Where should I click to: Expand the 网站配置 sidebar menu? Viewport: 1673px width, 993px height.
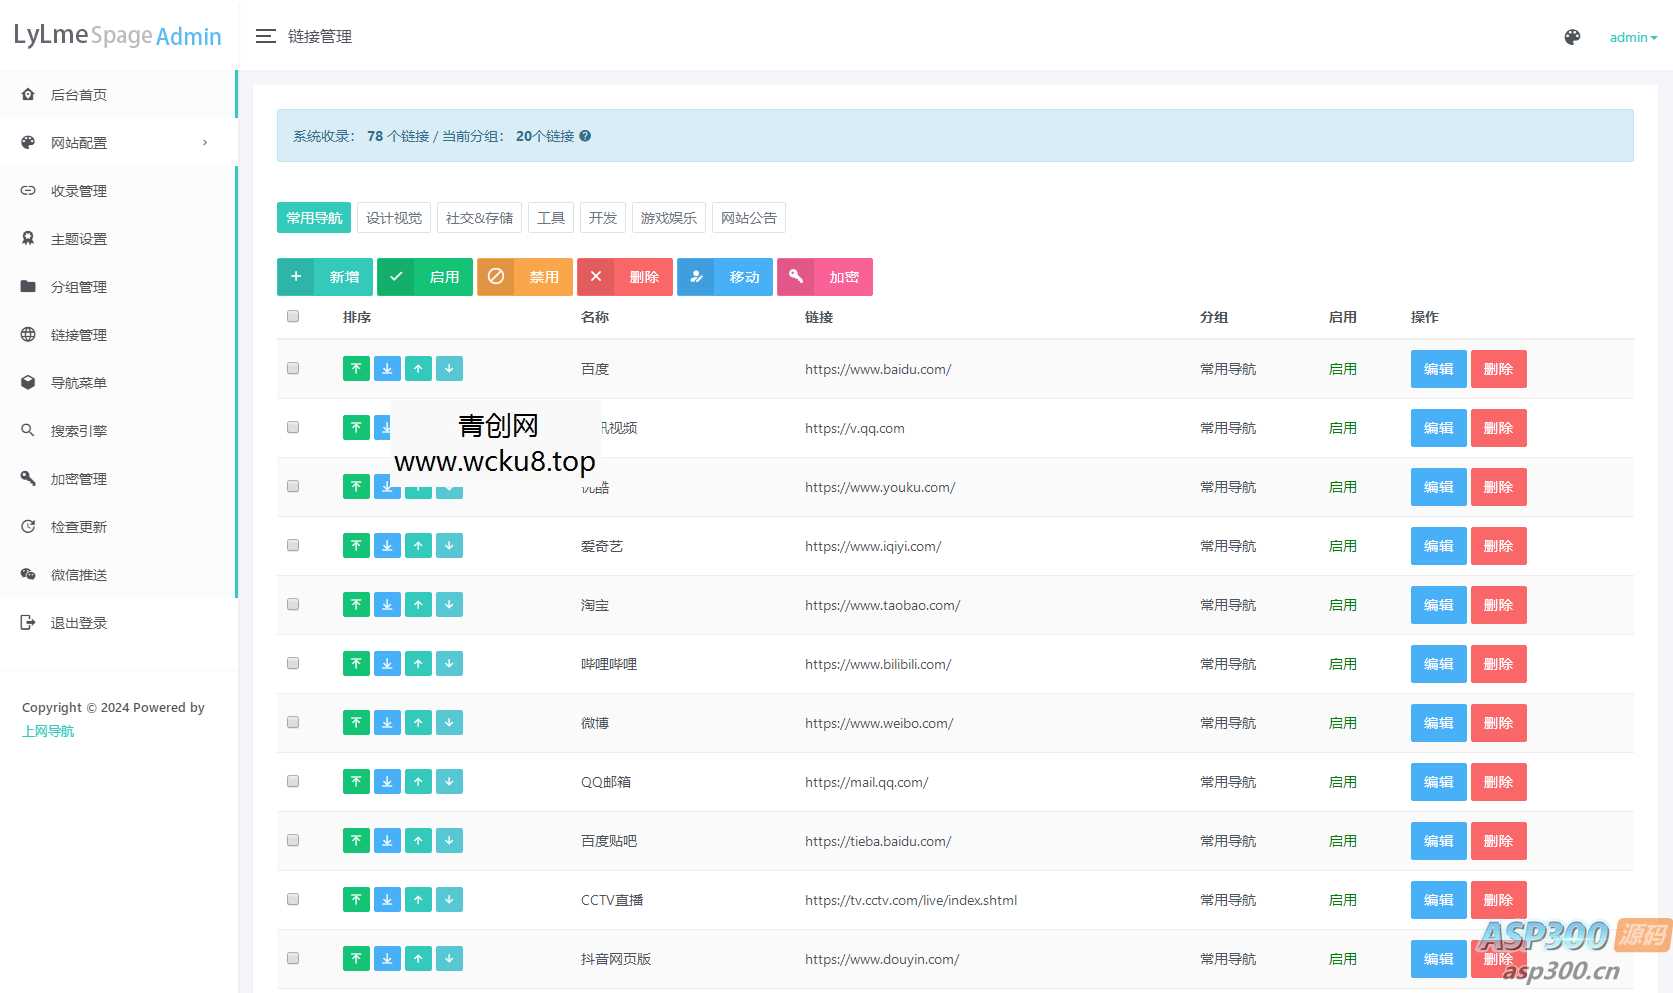[x=118, y=143]
